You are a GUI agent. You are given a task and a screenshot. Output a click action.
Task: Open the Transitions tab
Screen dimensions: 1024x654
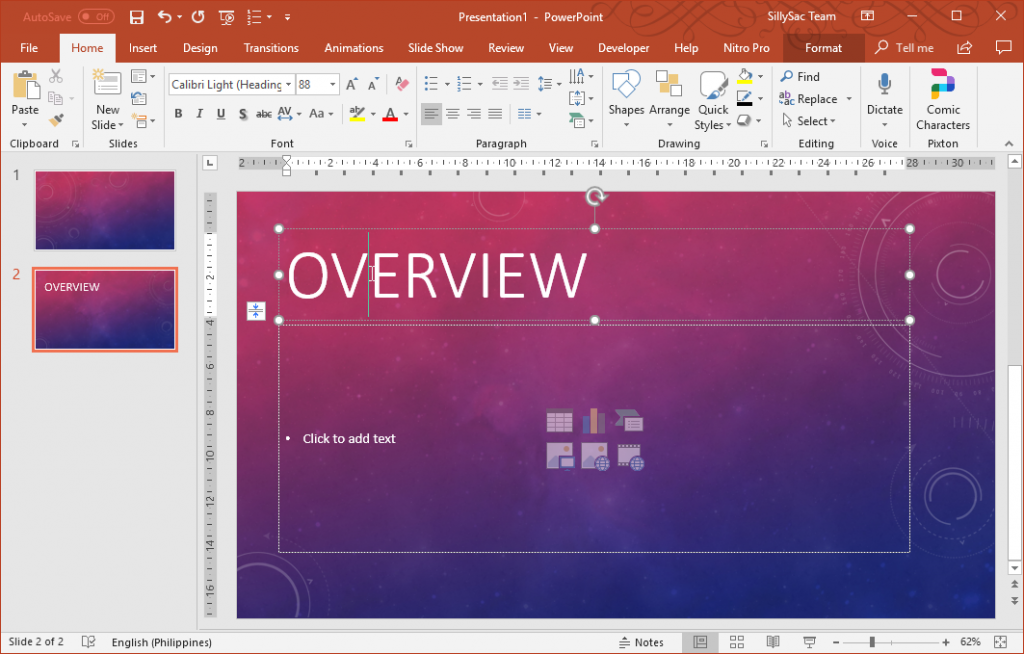(x=271, y=47)
